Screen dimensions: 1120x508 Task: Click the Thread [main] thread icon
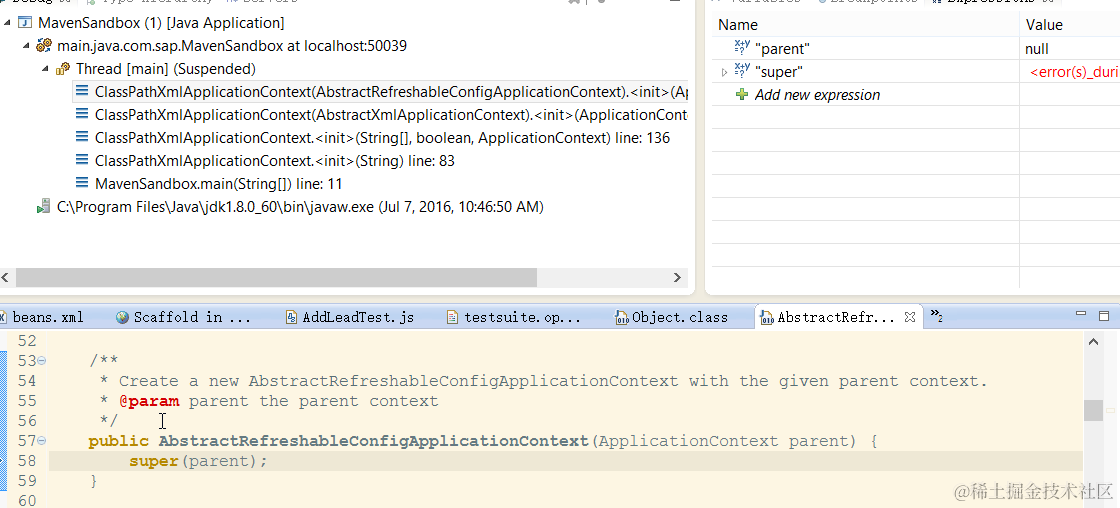63,69
